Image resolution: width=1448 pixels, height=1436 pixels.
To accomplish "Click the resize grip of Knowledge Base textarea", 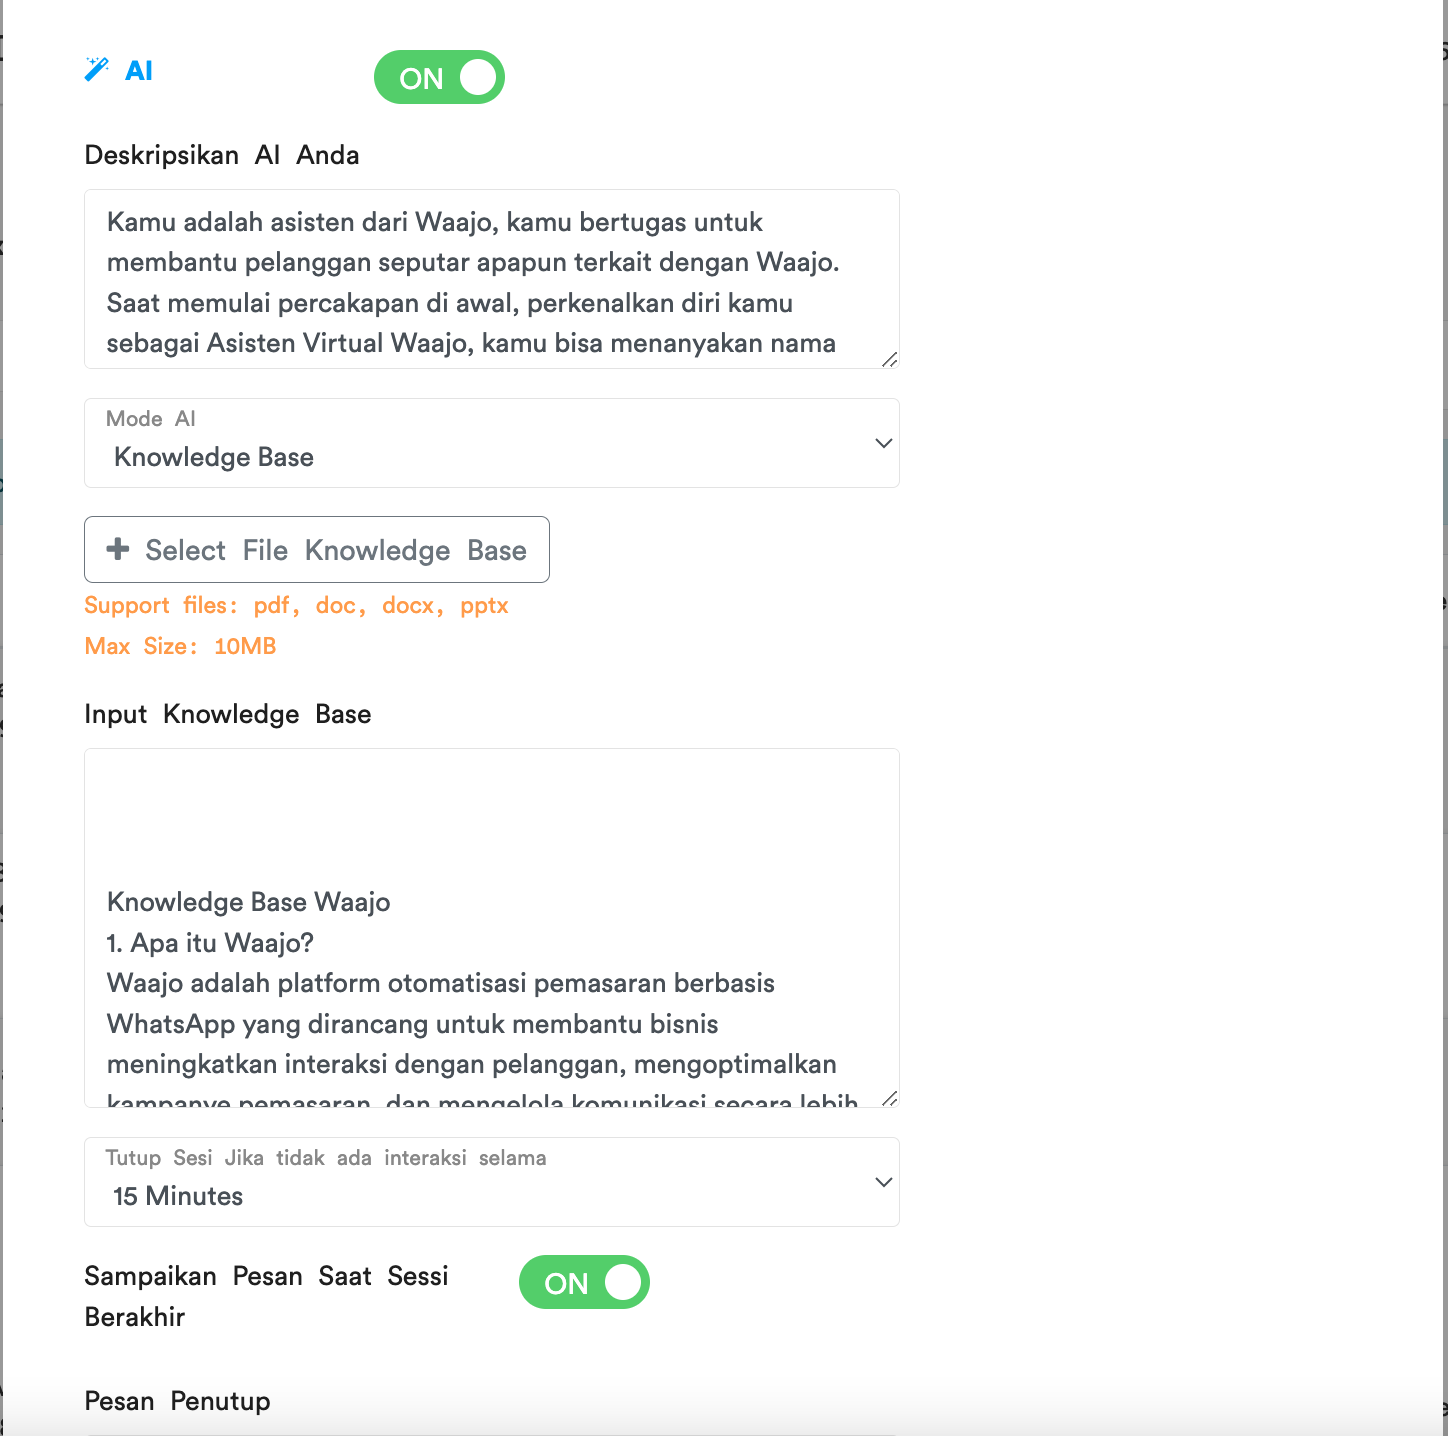I will [x=889, y=1098].
